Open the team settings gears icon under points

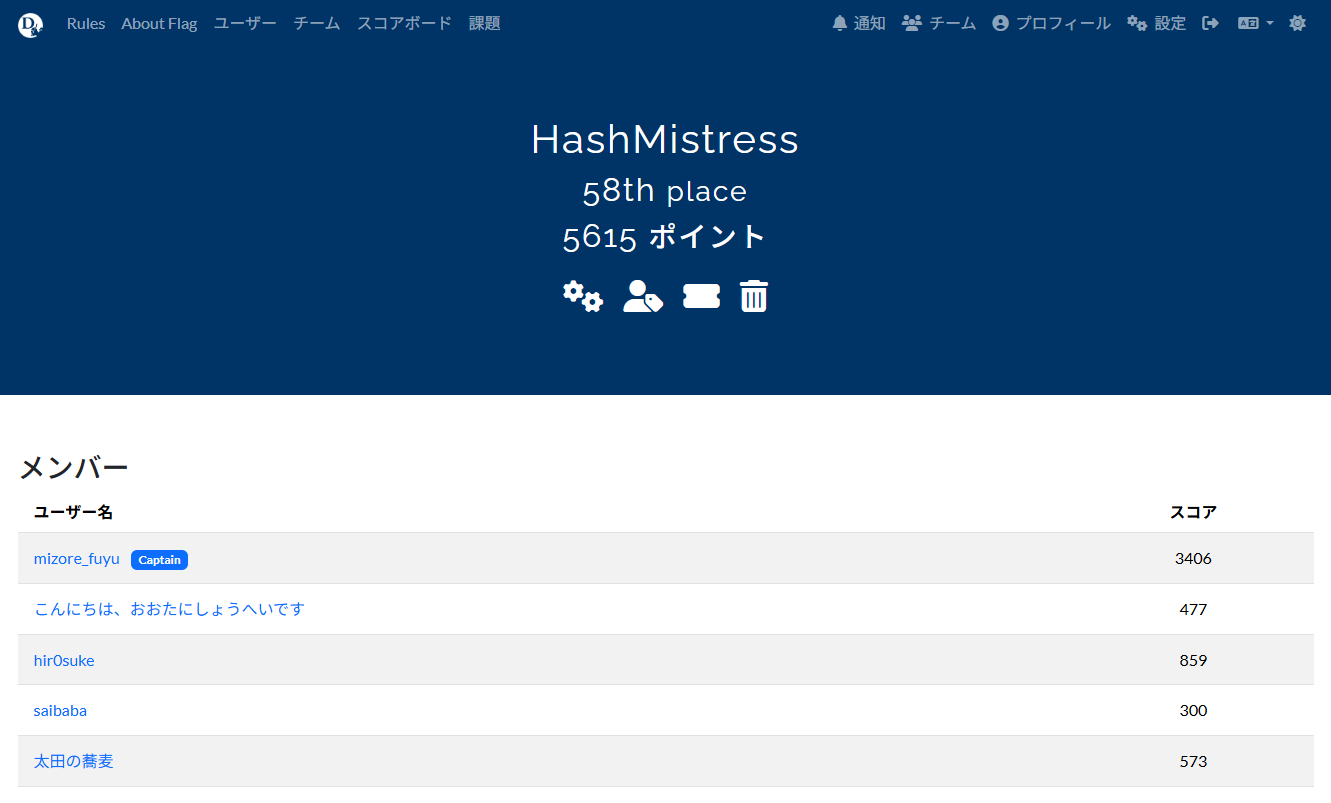(x=583, y=297)
